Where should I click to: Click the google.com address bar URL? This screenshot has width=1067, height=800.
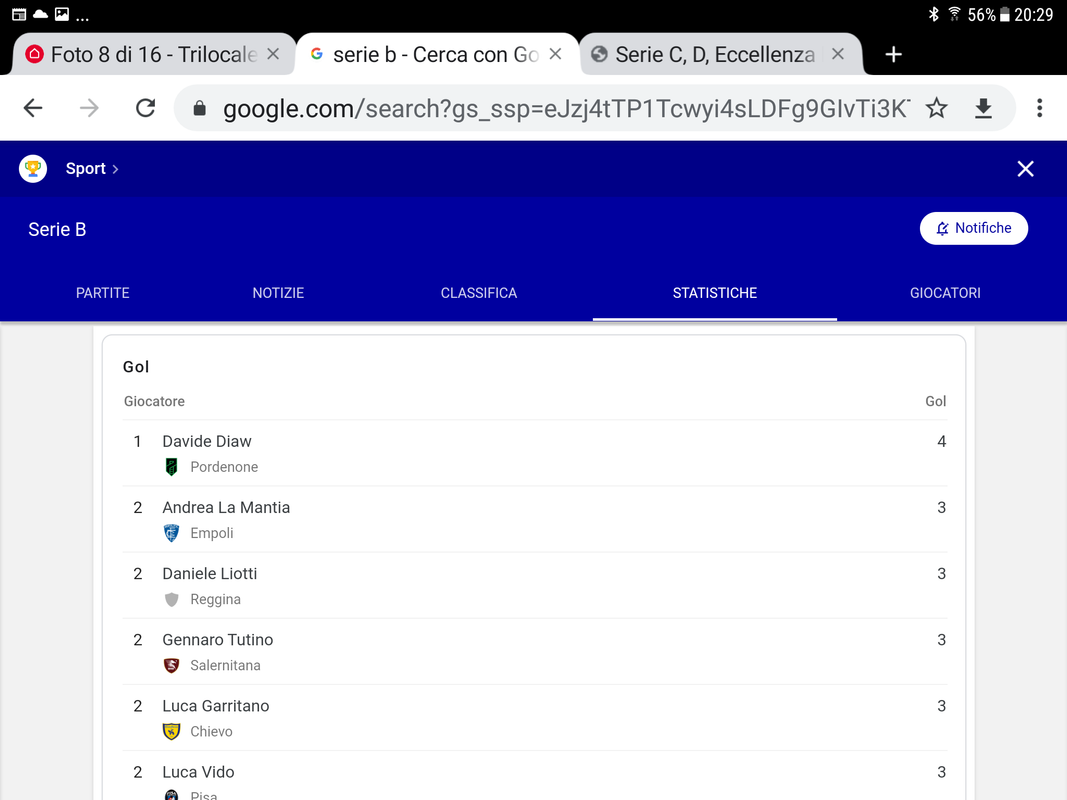[x=566, y=109]
